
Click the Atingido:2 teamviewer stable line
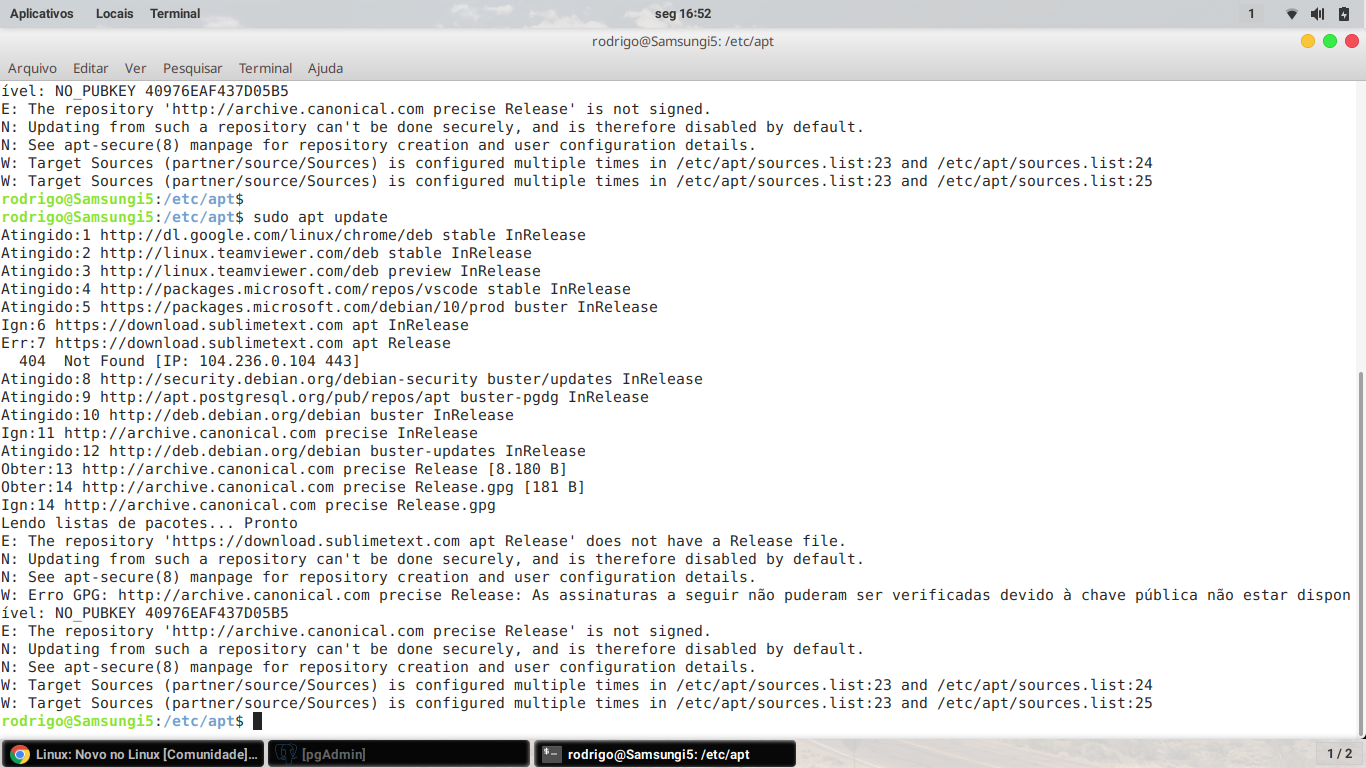click(x=266, y=253)
